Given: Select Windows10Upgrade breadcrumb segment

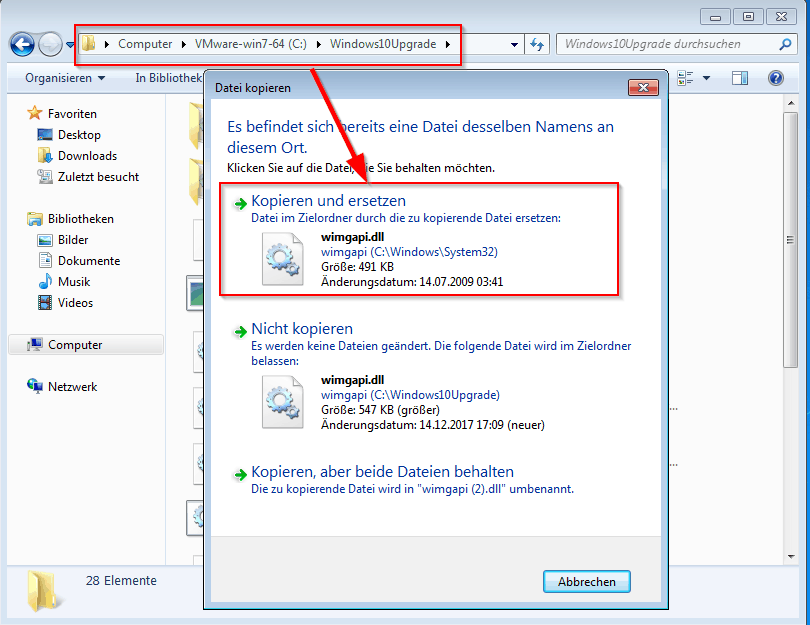Looking at the screenshot, I should (x=383, y=44).
